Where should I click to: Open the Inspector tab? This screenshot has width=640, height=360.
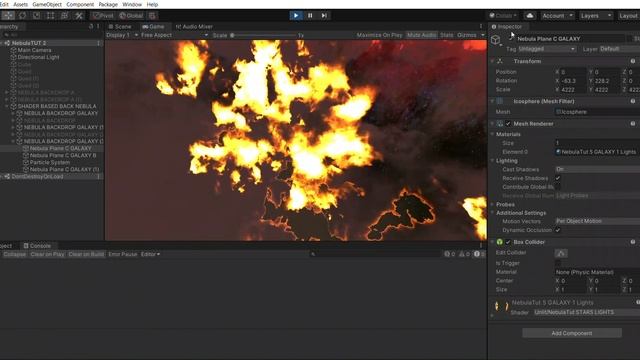pyautogui.click(x=507, y=27)
